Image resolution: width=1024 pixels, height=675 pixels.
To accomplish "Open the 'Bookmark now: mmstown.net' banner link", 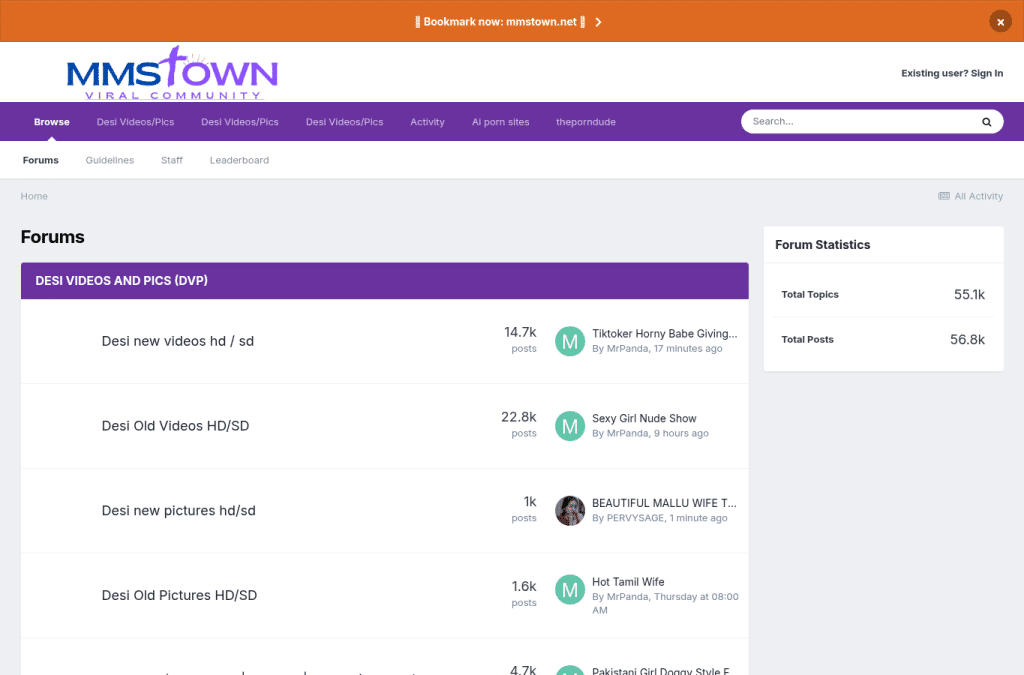I will click(x=500, y=22).
